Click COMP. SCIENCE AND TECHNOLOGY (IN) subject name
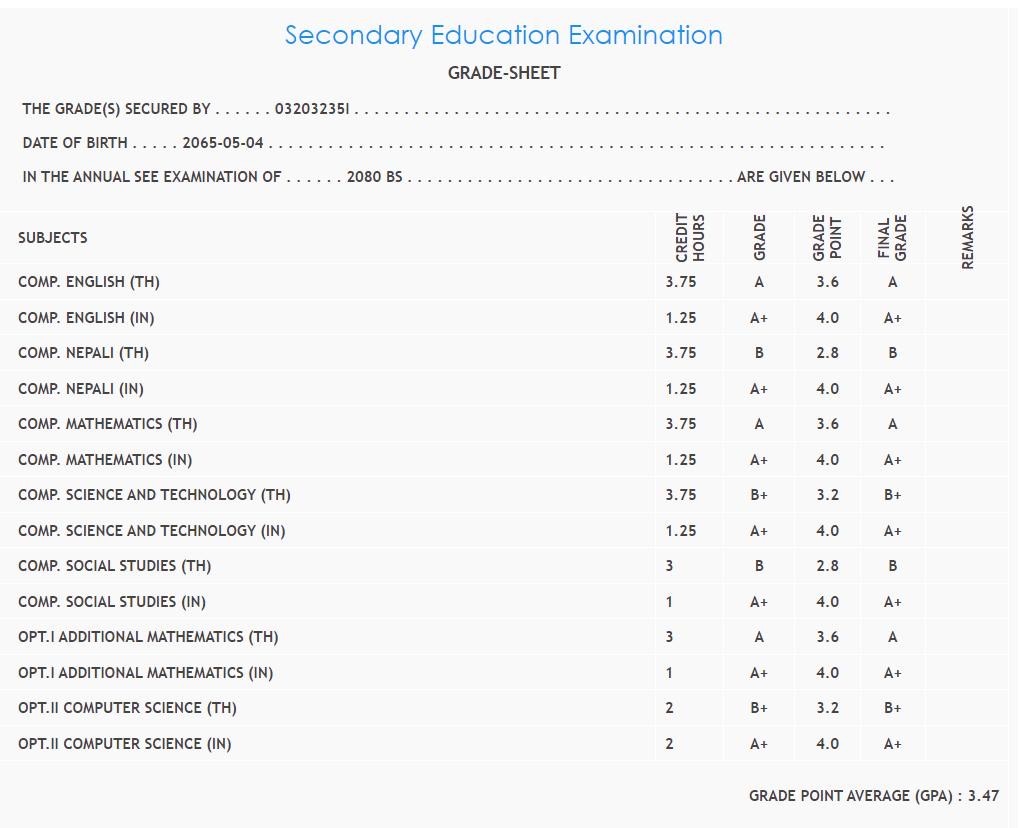The height and width of the screenshot is (828, 1035). [x=152, y=531]
